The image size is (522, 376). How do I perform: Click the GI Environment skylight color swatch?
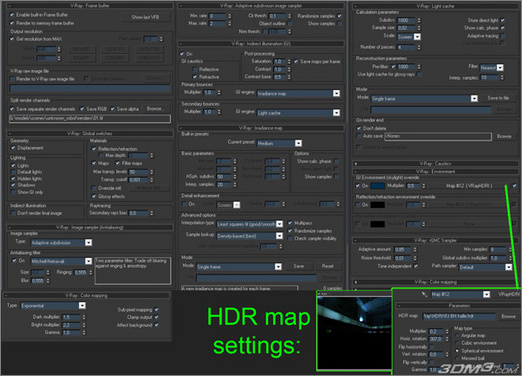pyautogui.click(x=377, y=186)
